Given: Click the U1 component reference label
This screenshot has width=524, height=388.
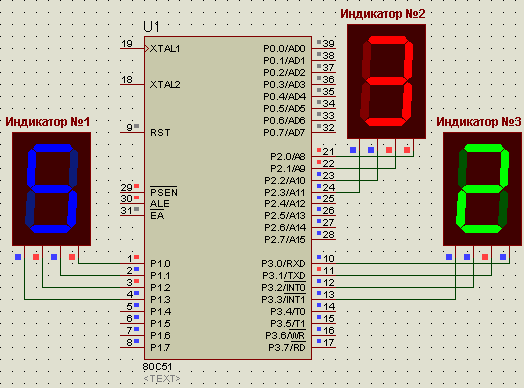Looking at the screenshot, I should click(x=151, y=27).
